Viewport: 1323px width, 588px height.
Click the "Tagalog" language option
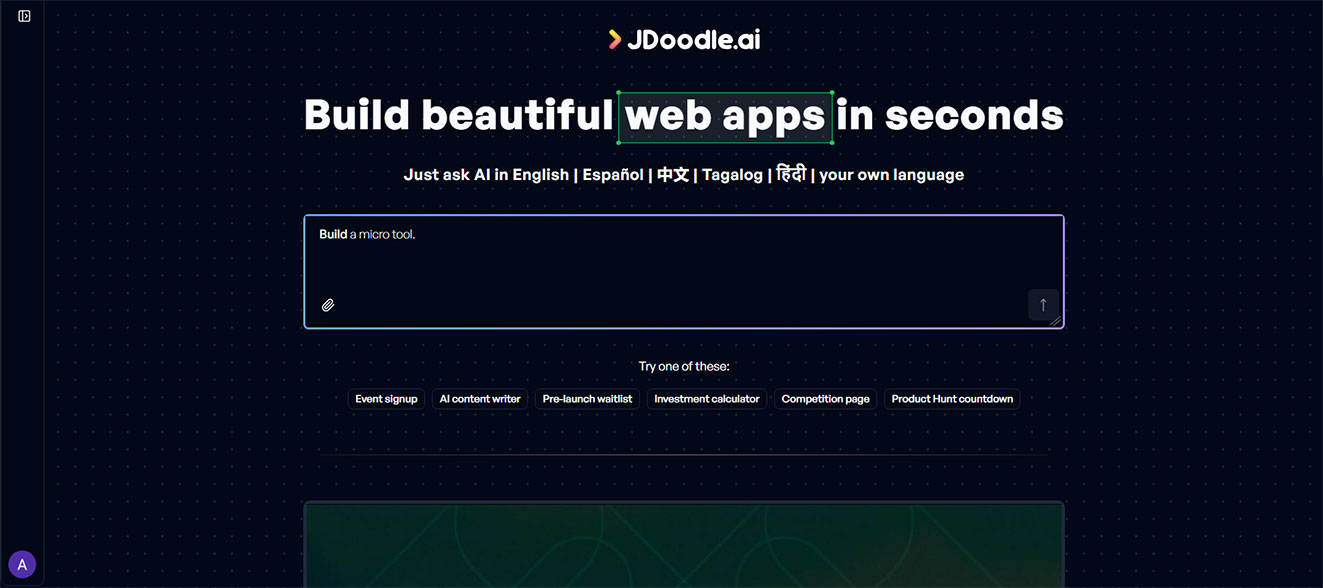coord(732,174)
